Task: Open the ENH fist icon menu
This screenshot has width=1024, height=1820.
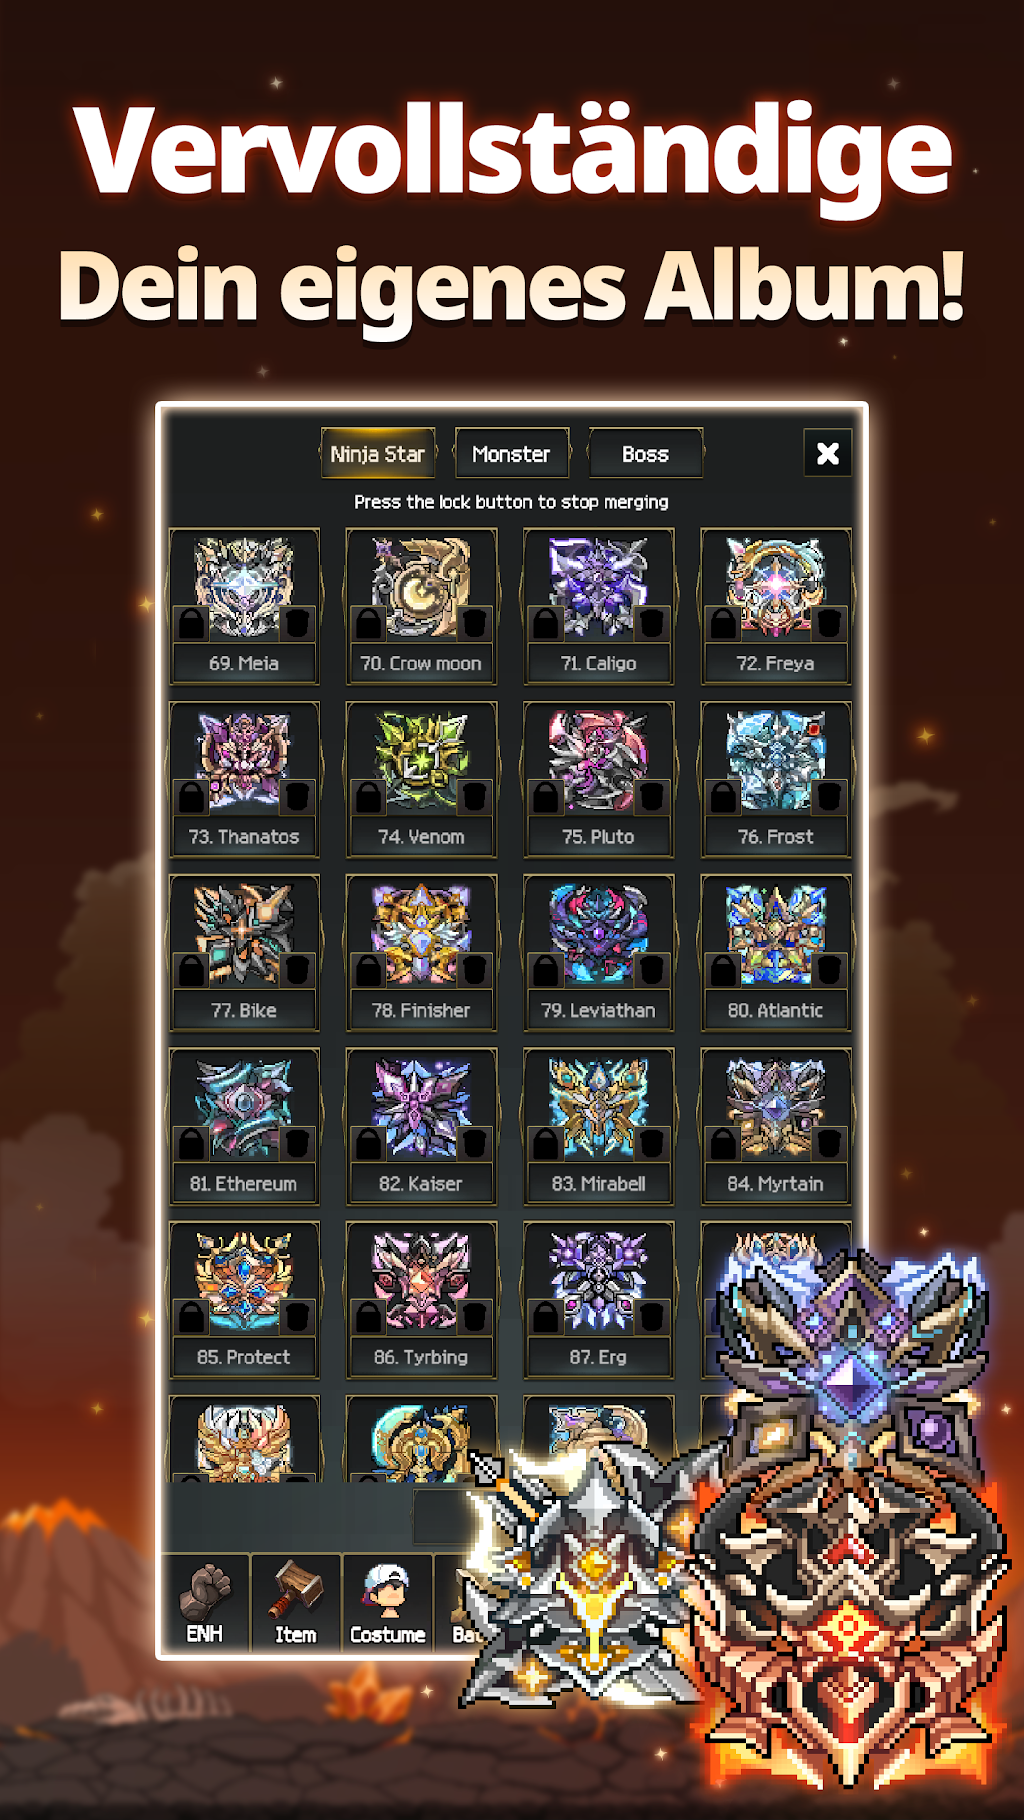Action: (x=205, y=1604)
